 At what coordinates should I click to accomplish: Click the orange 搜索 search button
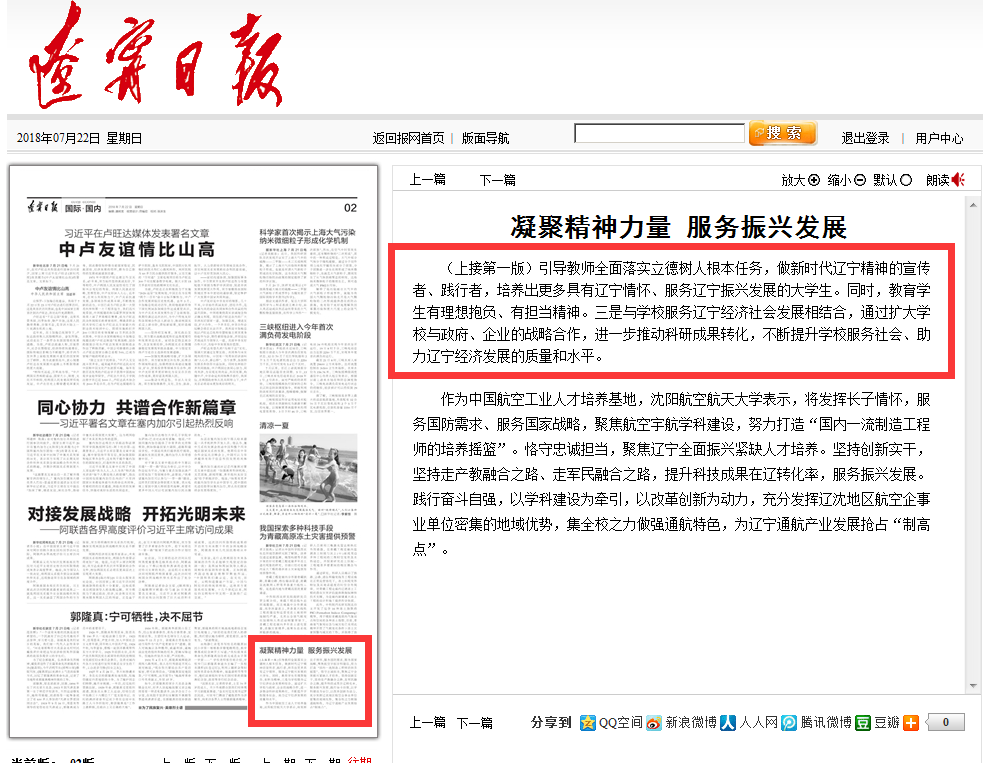point(783,133)
